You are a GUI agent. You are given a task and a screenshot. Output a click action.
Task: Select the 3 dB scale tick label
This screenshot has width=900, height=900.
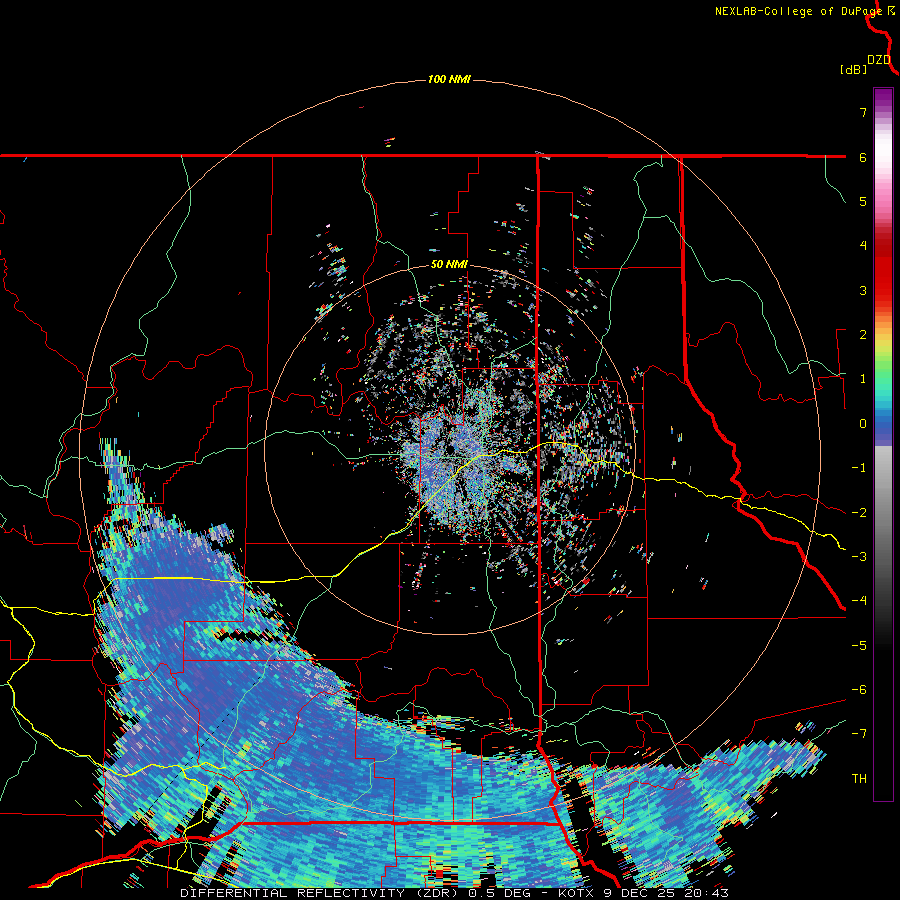click(863, 290)
